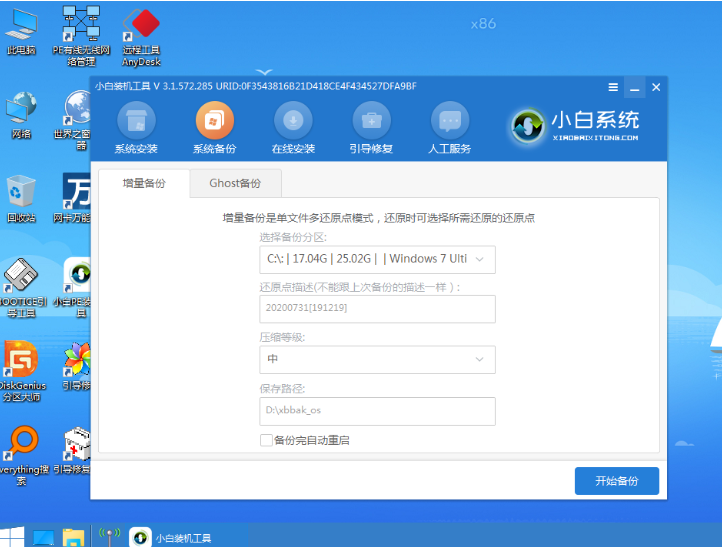Image resolution: width=722 pixels, height=547 pixels.
Task: Enable 备份完自动重启 checkbox
Action: click(x=266, y=440)
